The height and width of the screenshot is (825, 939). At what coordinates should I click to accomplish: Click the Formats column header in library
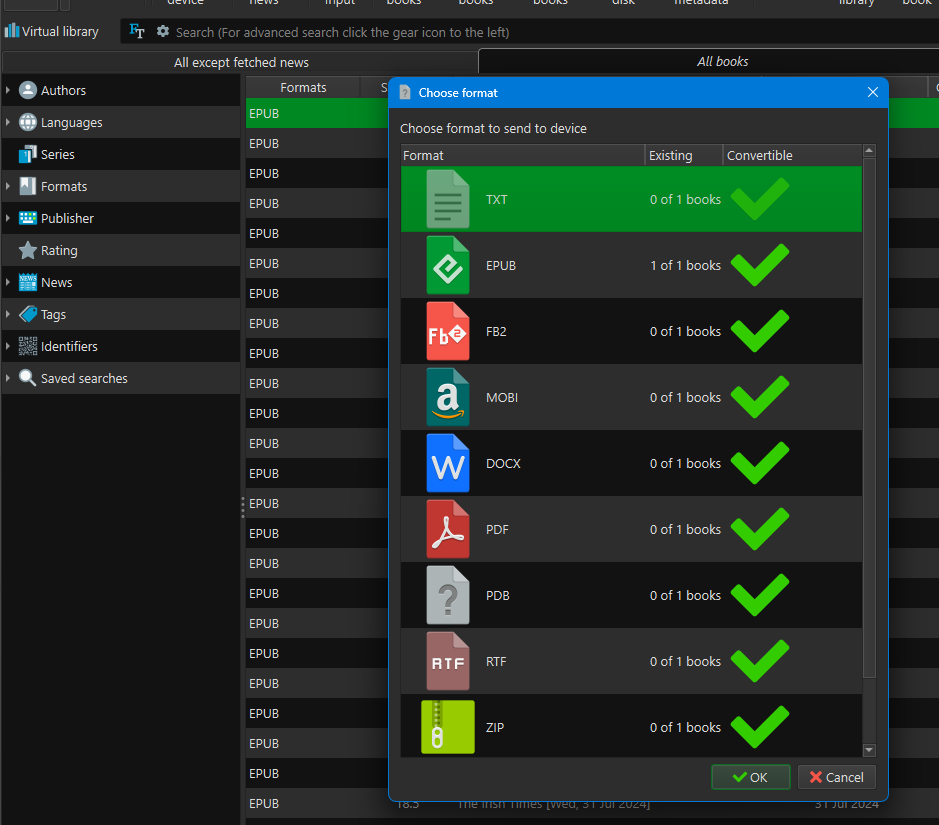(303, 87)
